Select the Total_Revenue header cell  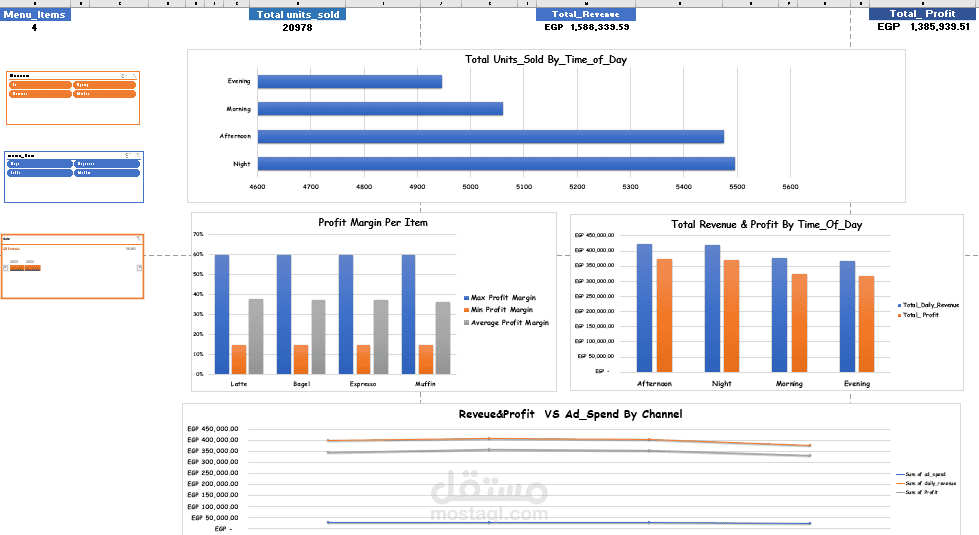point(586,14)
